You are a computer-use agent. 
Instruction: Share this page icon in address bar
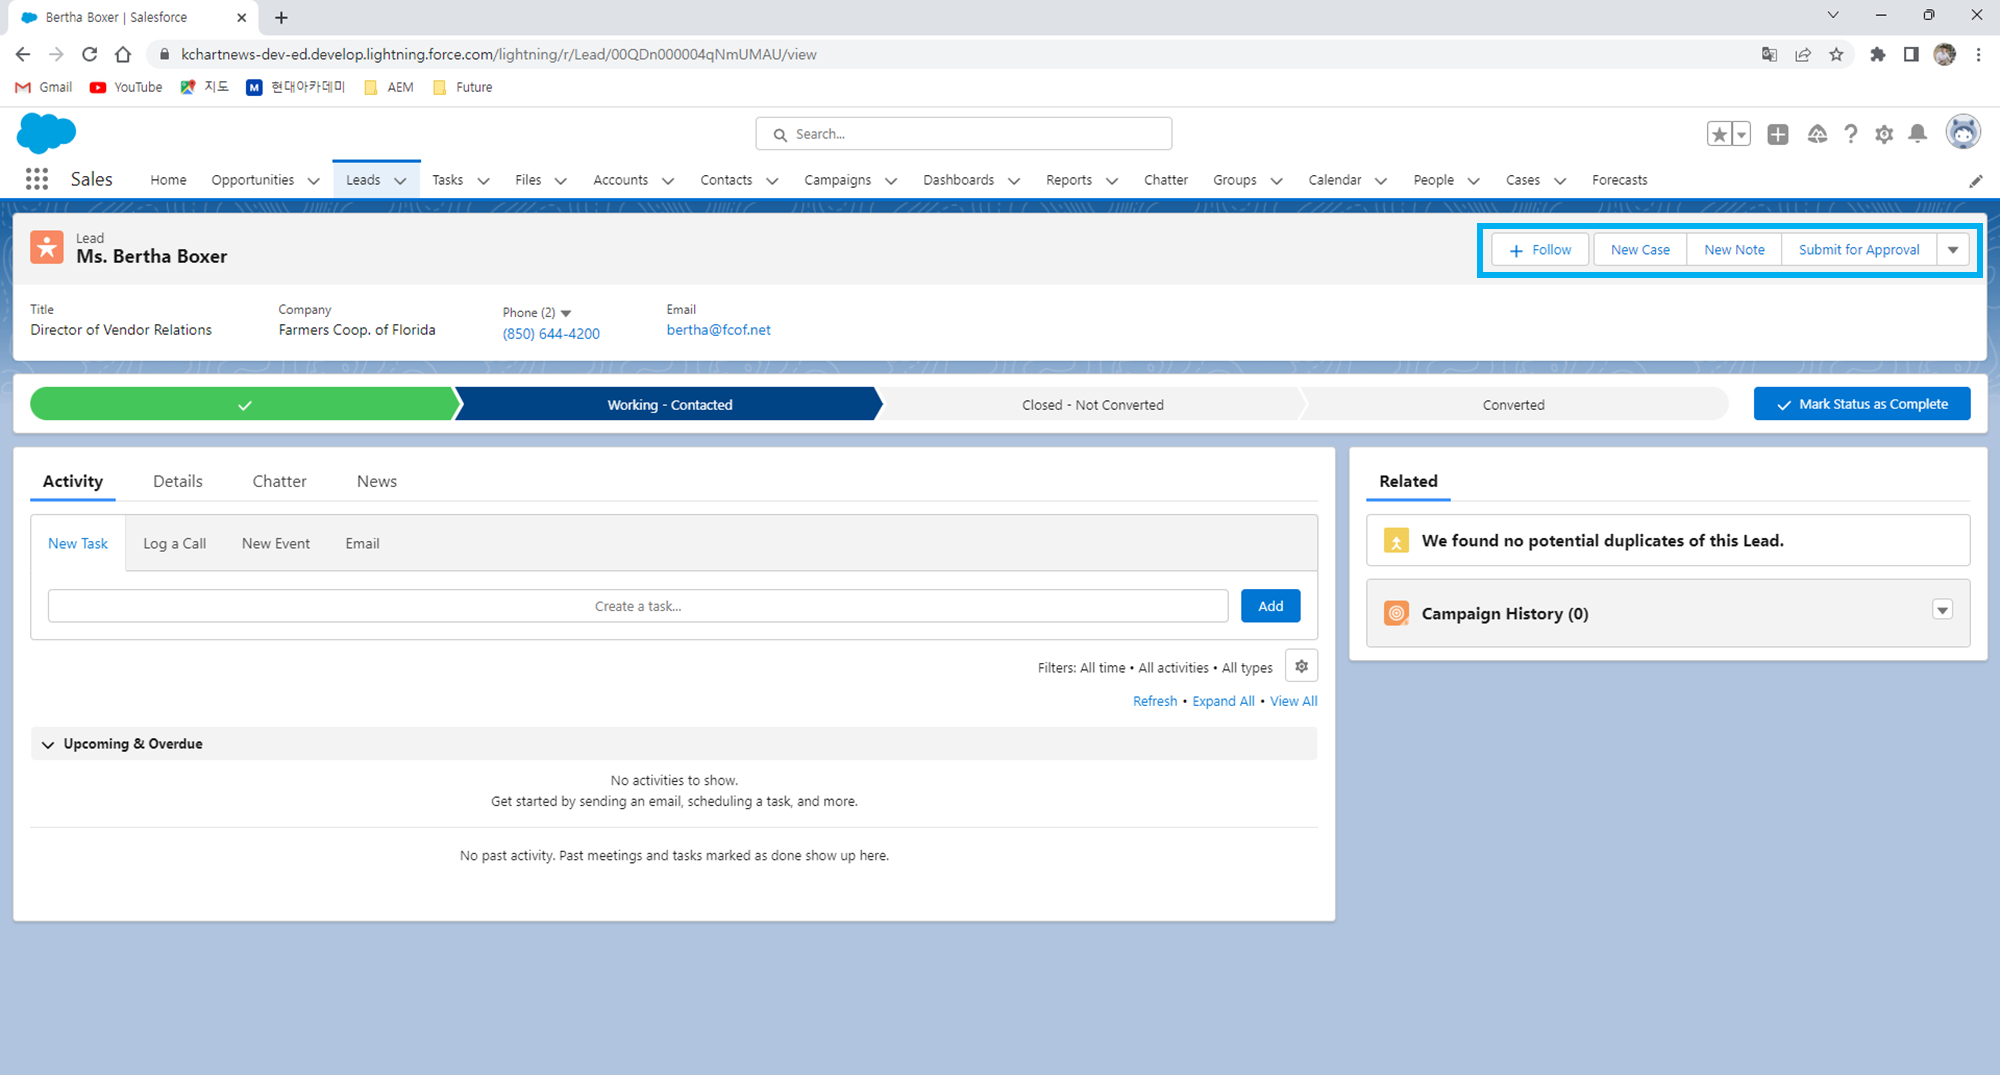(x=1803, y=55)
